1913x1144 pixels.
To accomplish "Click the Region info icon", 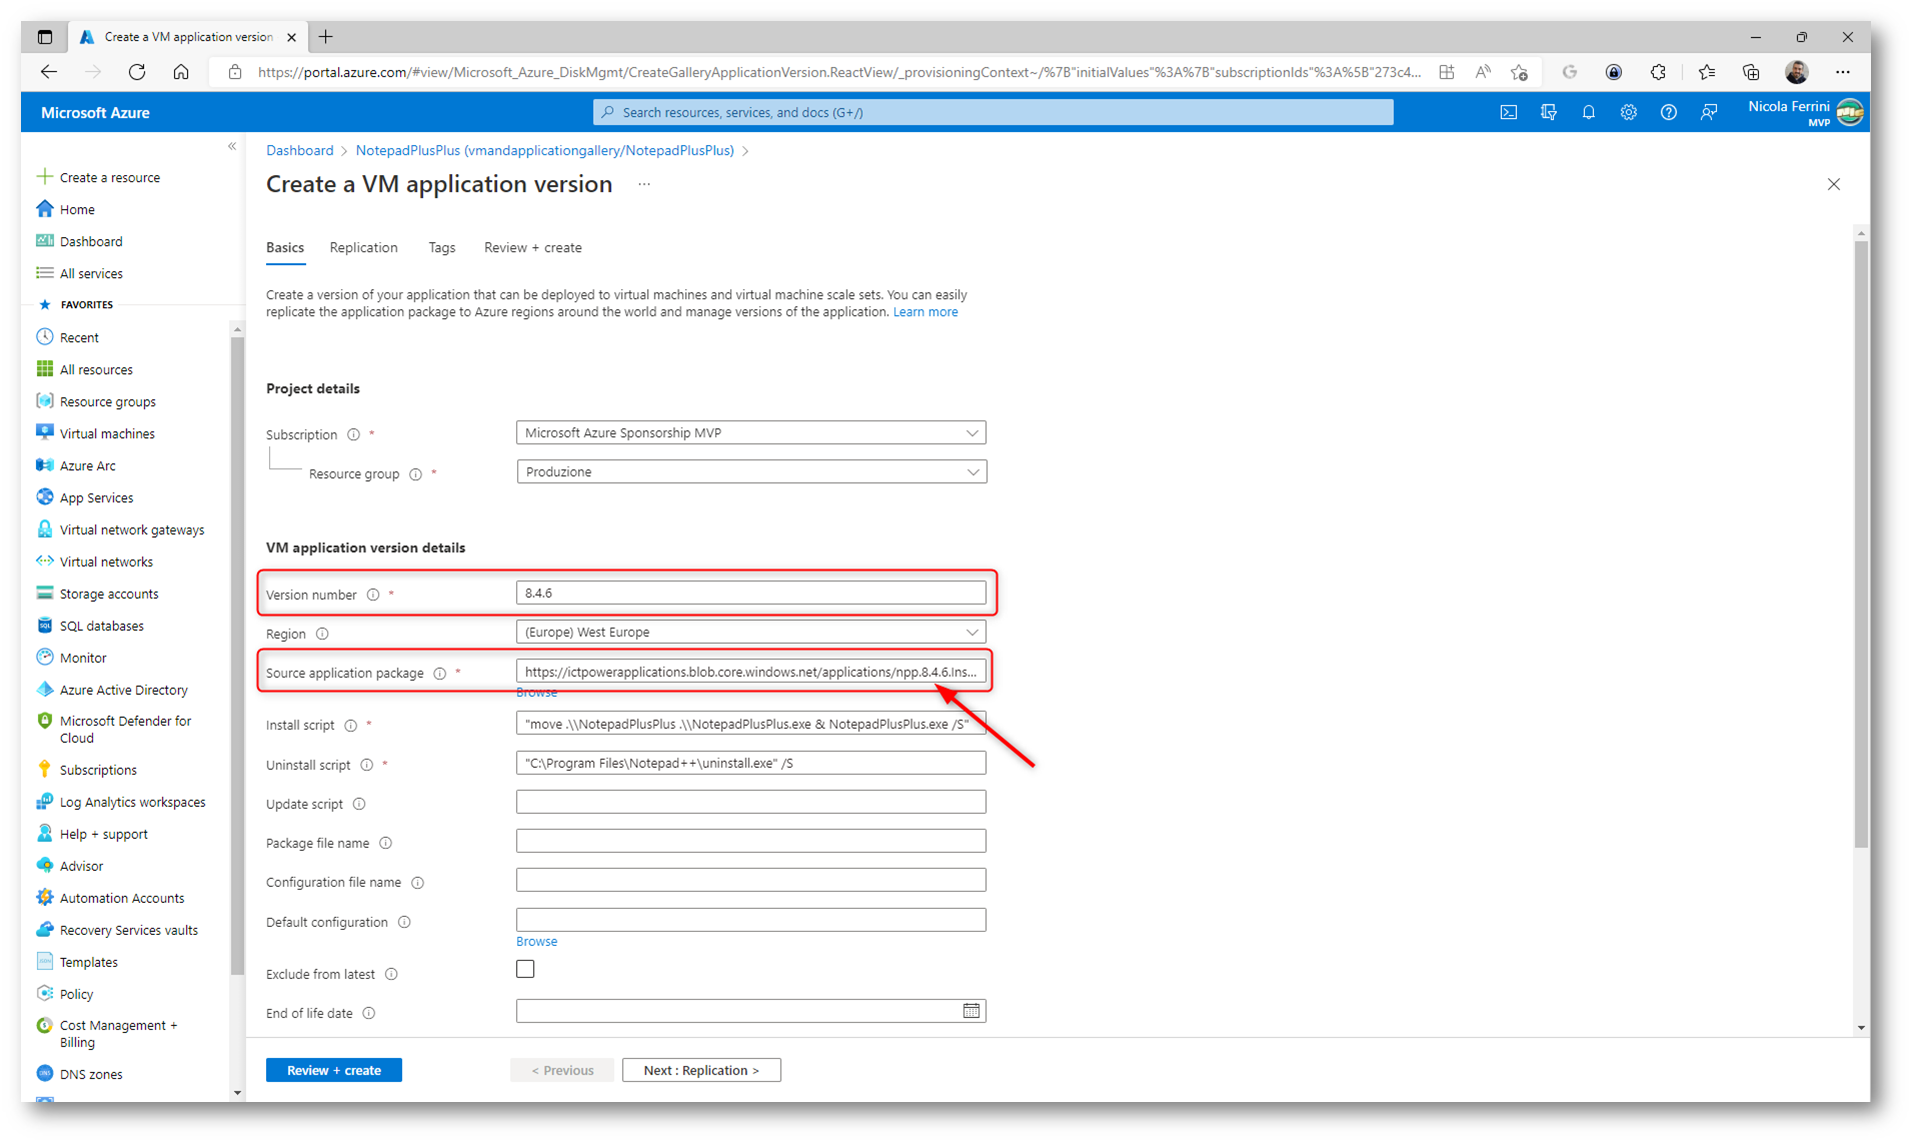I will point(322,634).
